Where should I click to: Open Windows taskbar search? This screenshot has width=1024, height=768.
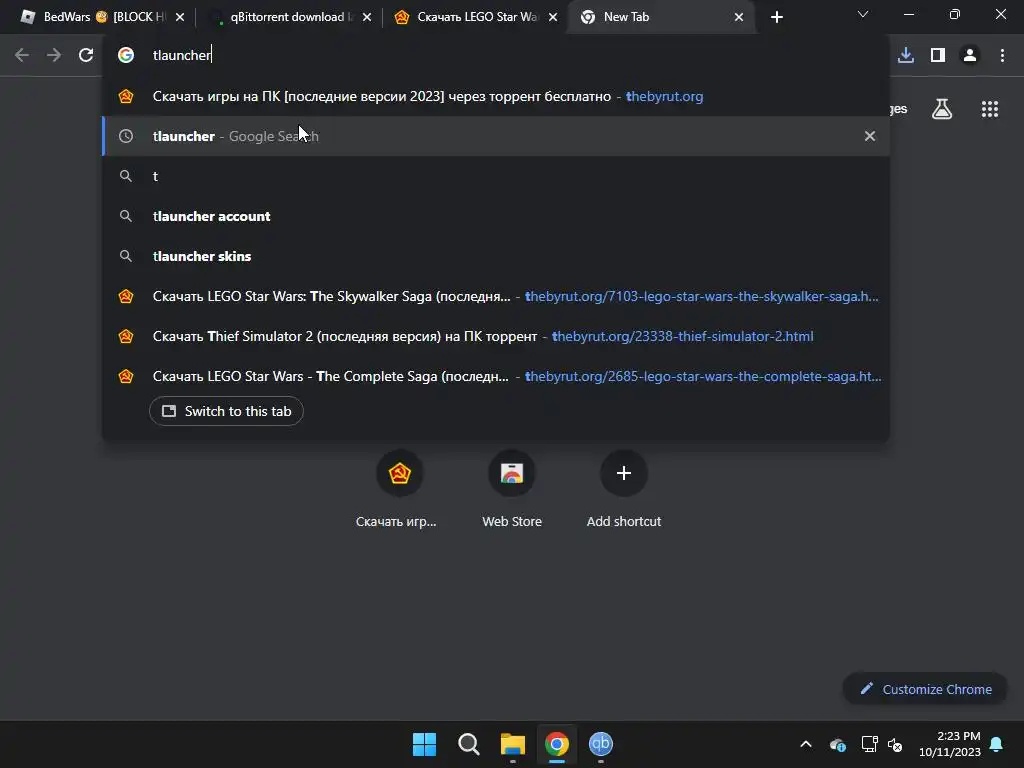tap(468, 744)
